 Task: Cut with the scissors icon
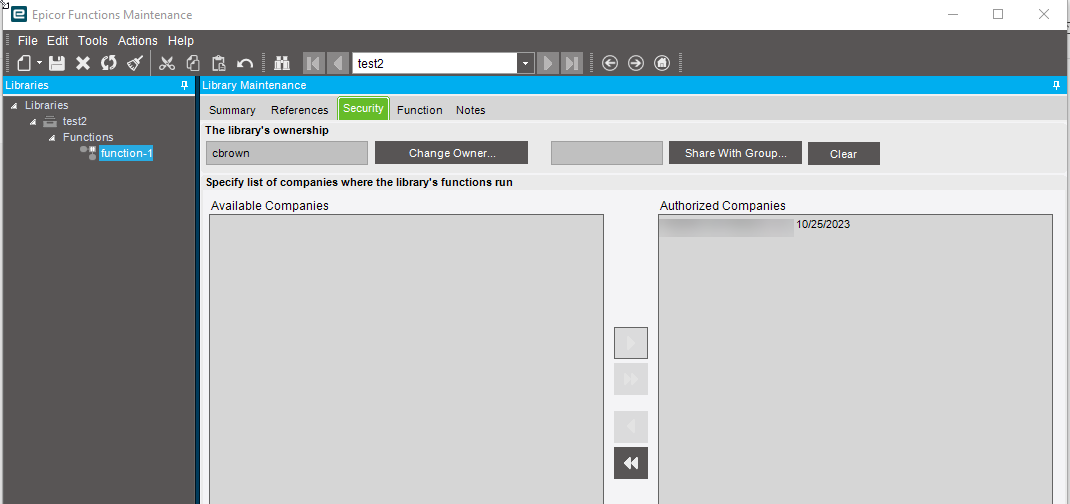[x=167, y=63]
